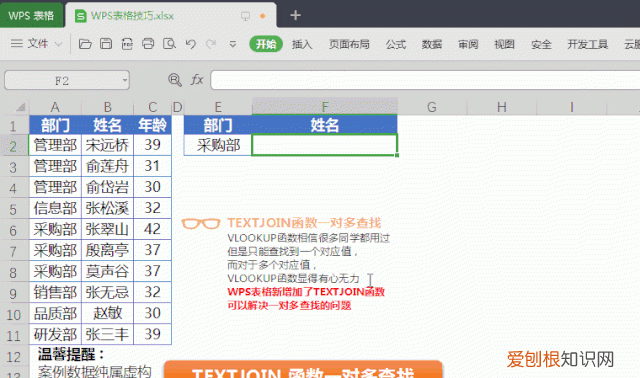Select column F header
Screen dimensions: 640x378
(324, 107)
